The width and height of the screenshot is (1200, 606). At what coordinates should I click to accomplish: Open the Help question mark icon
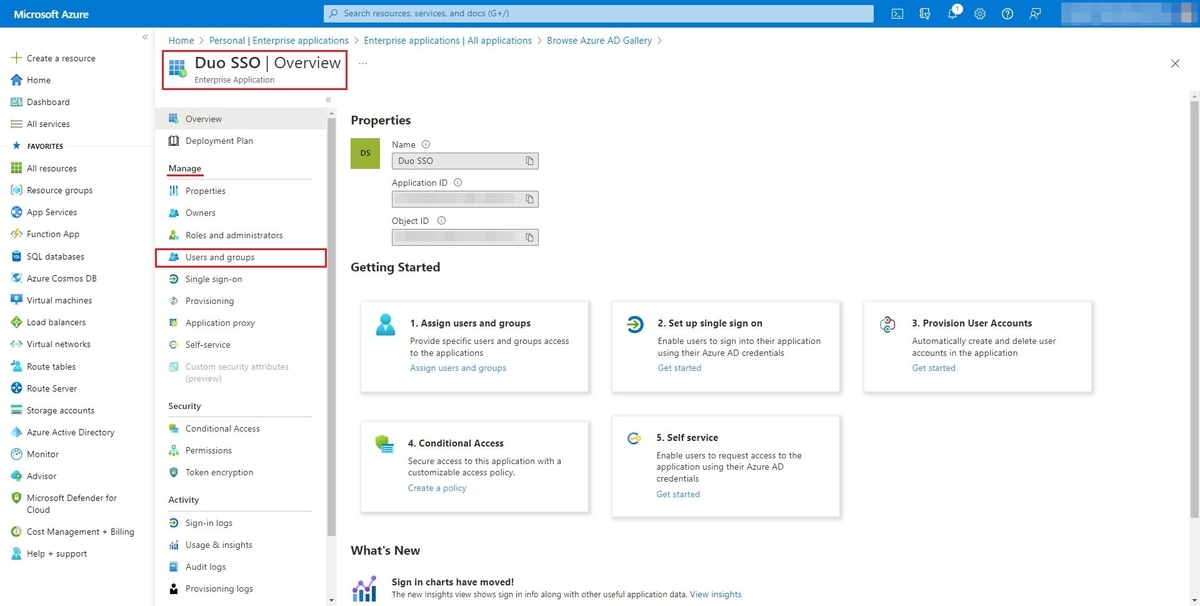click(x=1007, y=14)
